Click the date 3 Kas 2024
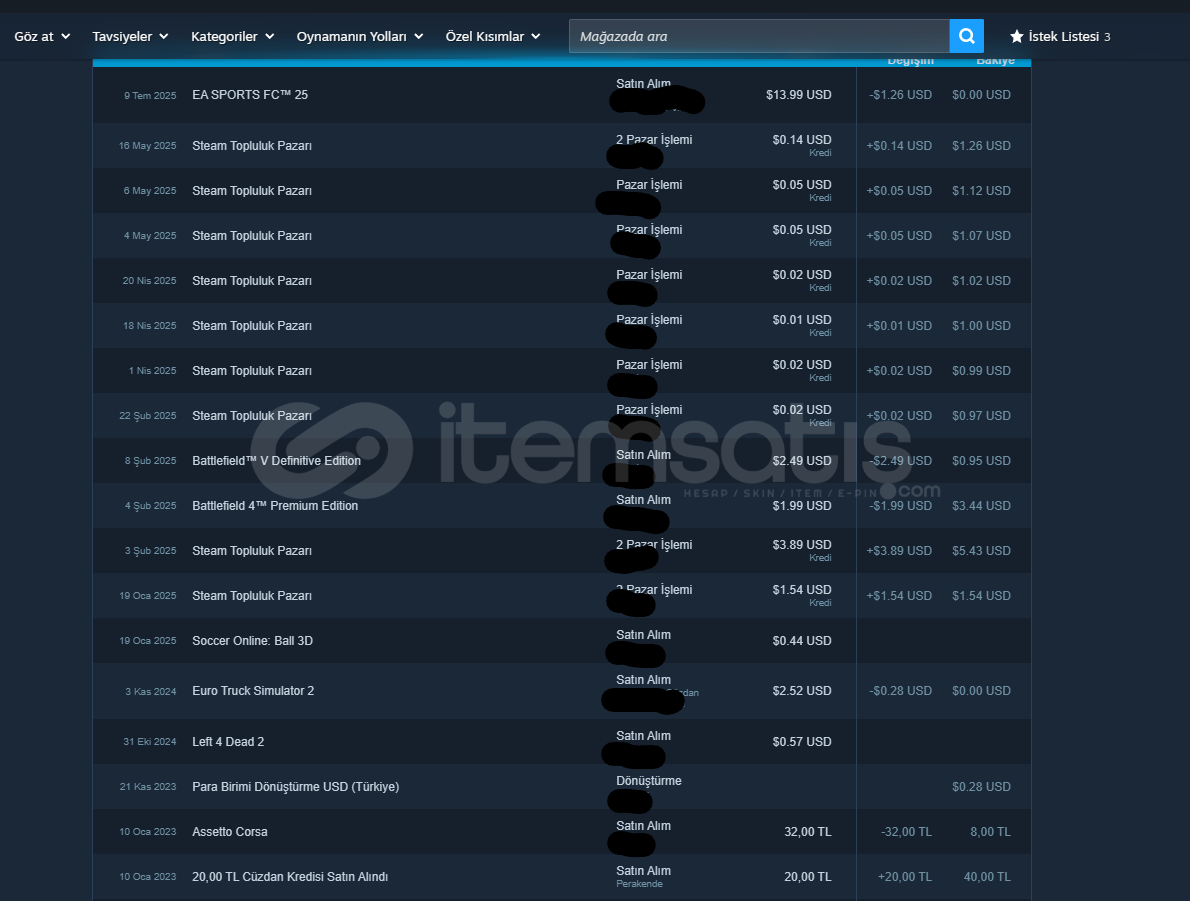 click(x=150, y=692)
